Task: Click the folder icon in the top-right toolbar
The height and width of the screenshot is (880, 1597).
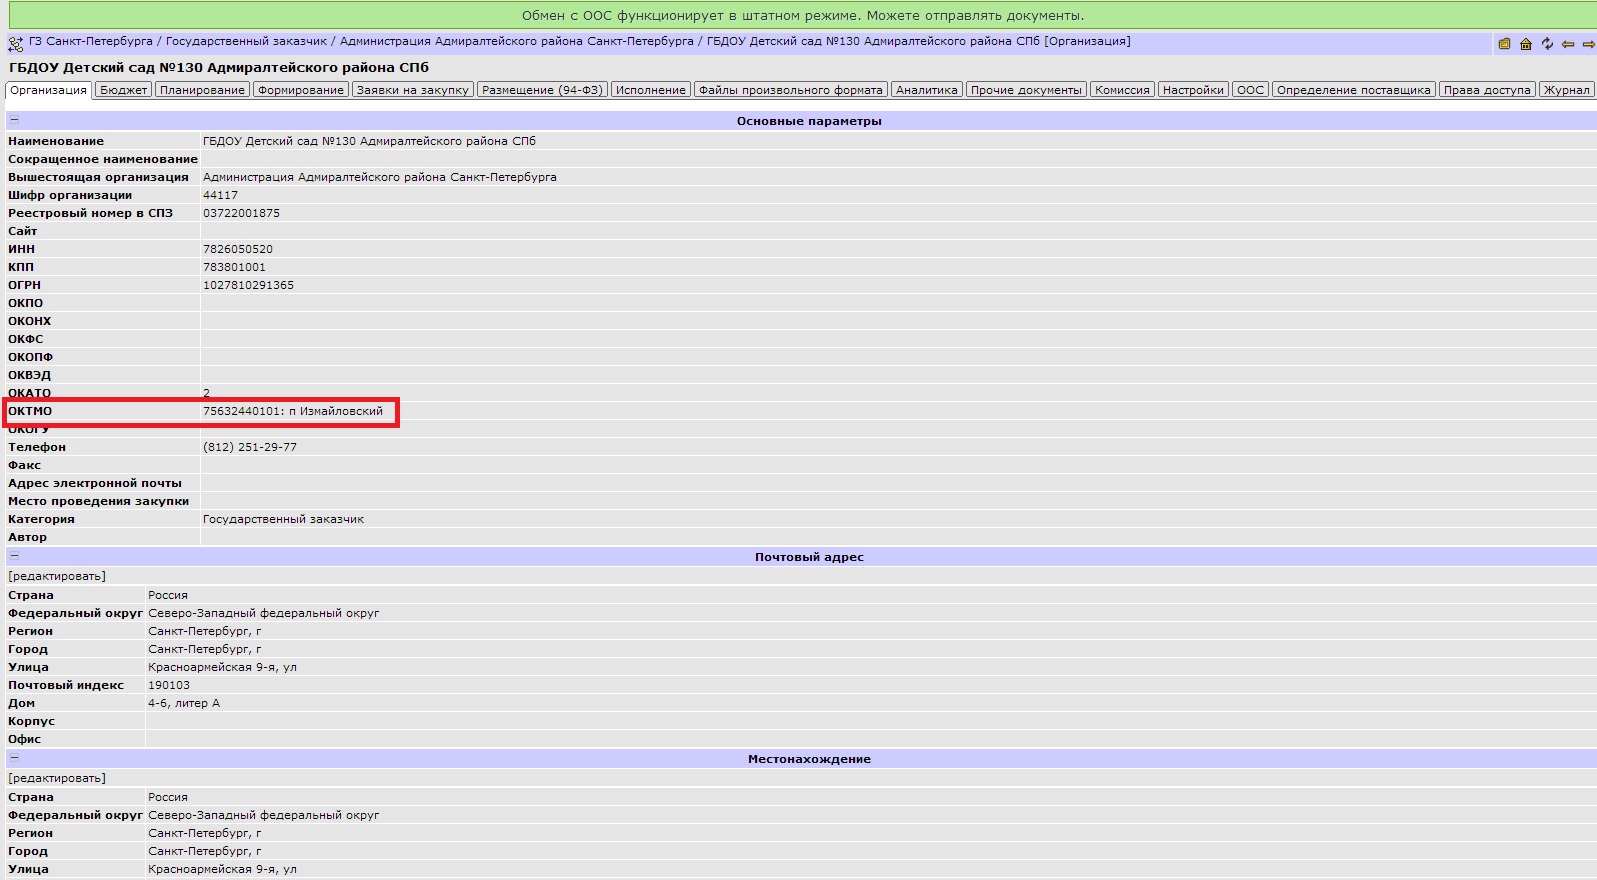Action: click(1504, 44)
